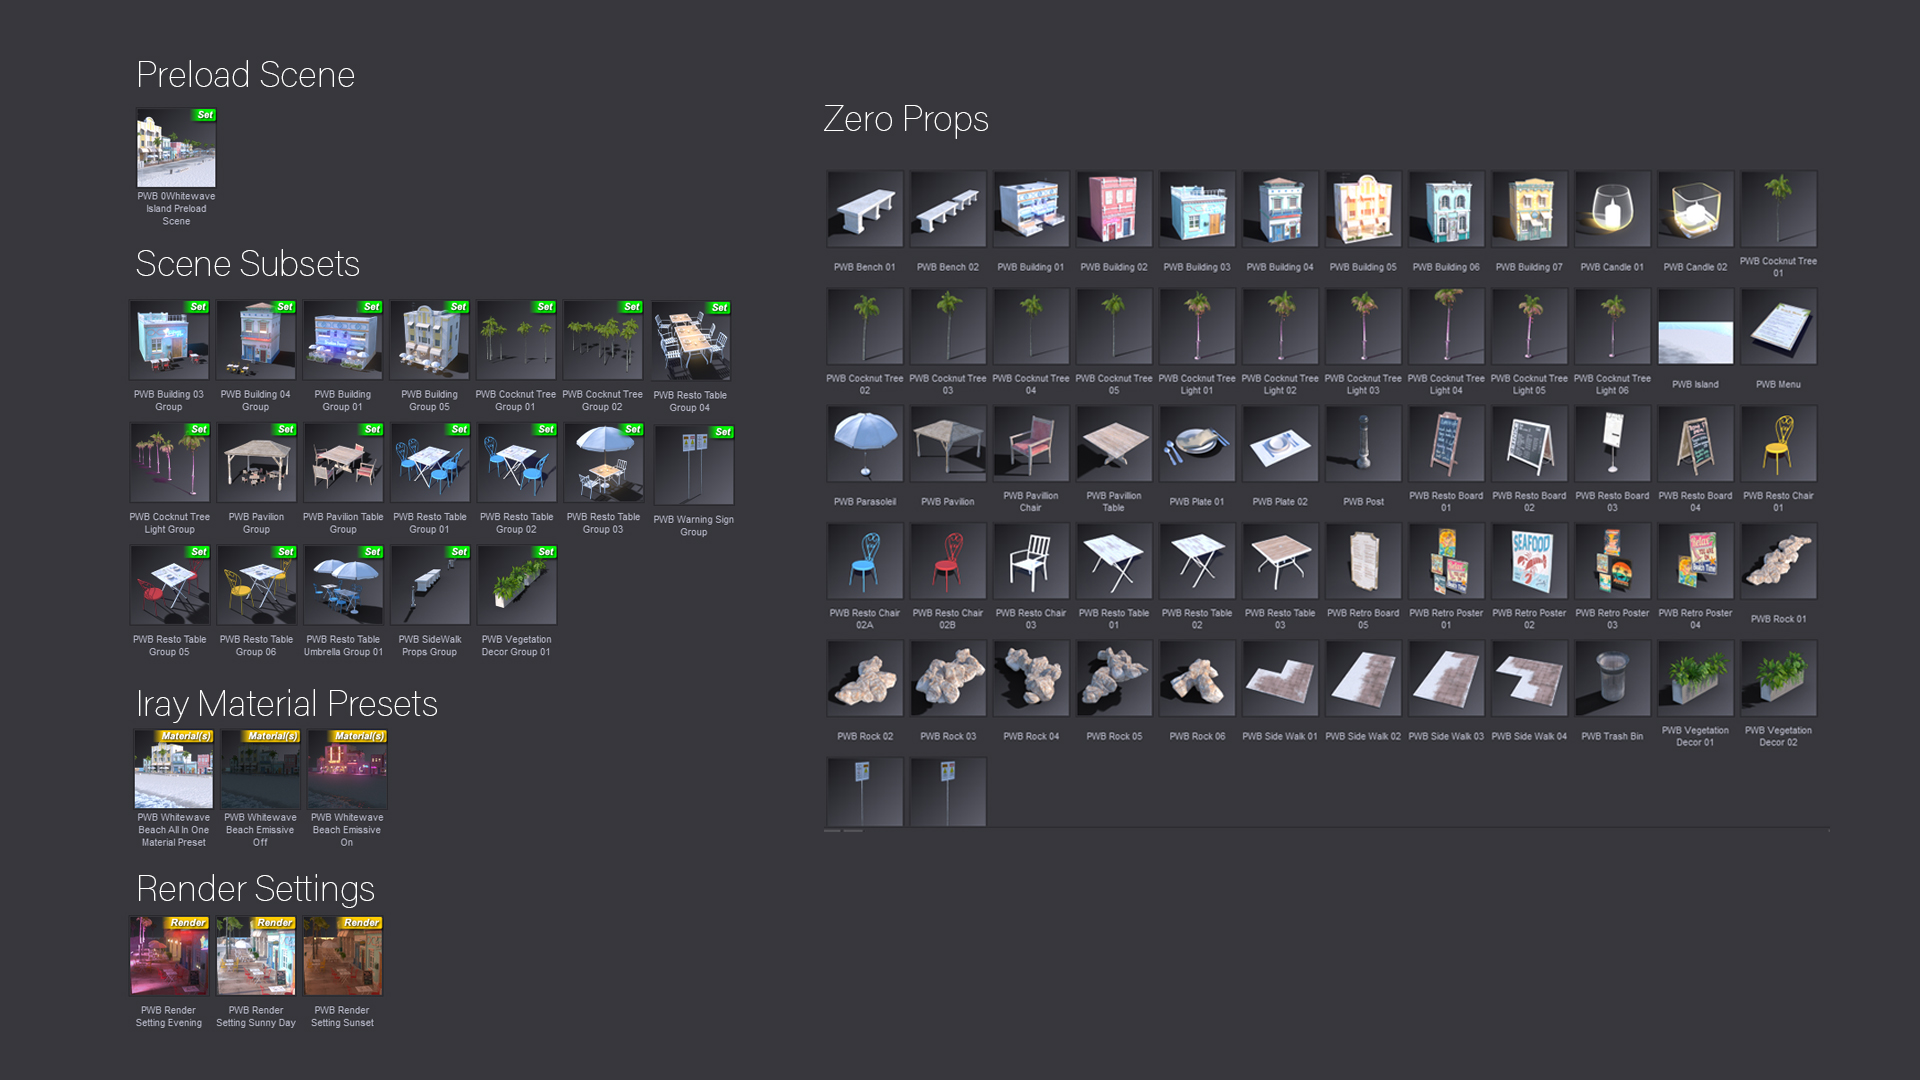Viewport: 1920px width, 1080px height.
Task: Select the PWB Building 03 Group set
Action: coord(169,341)
